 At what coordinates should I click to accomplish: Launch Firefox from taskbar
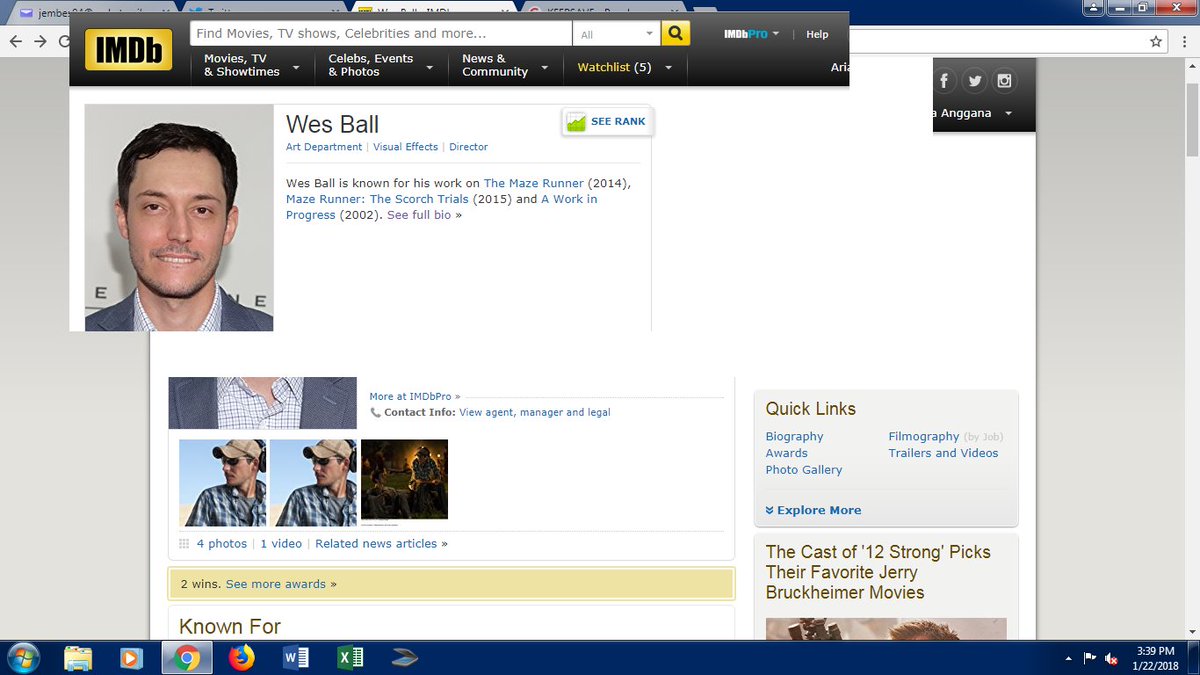[x=241, y=658]
